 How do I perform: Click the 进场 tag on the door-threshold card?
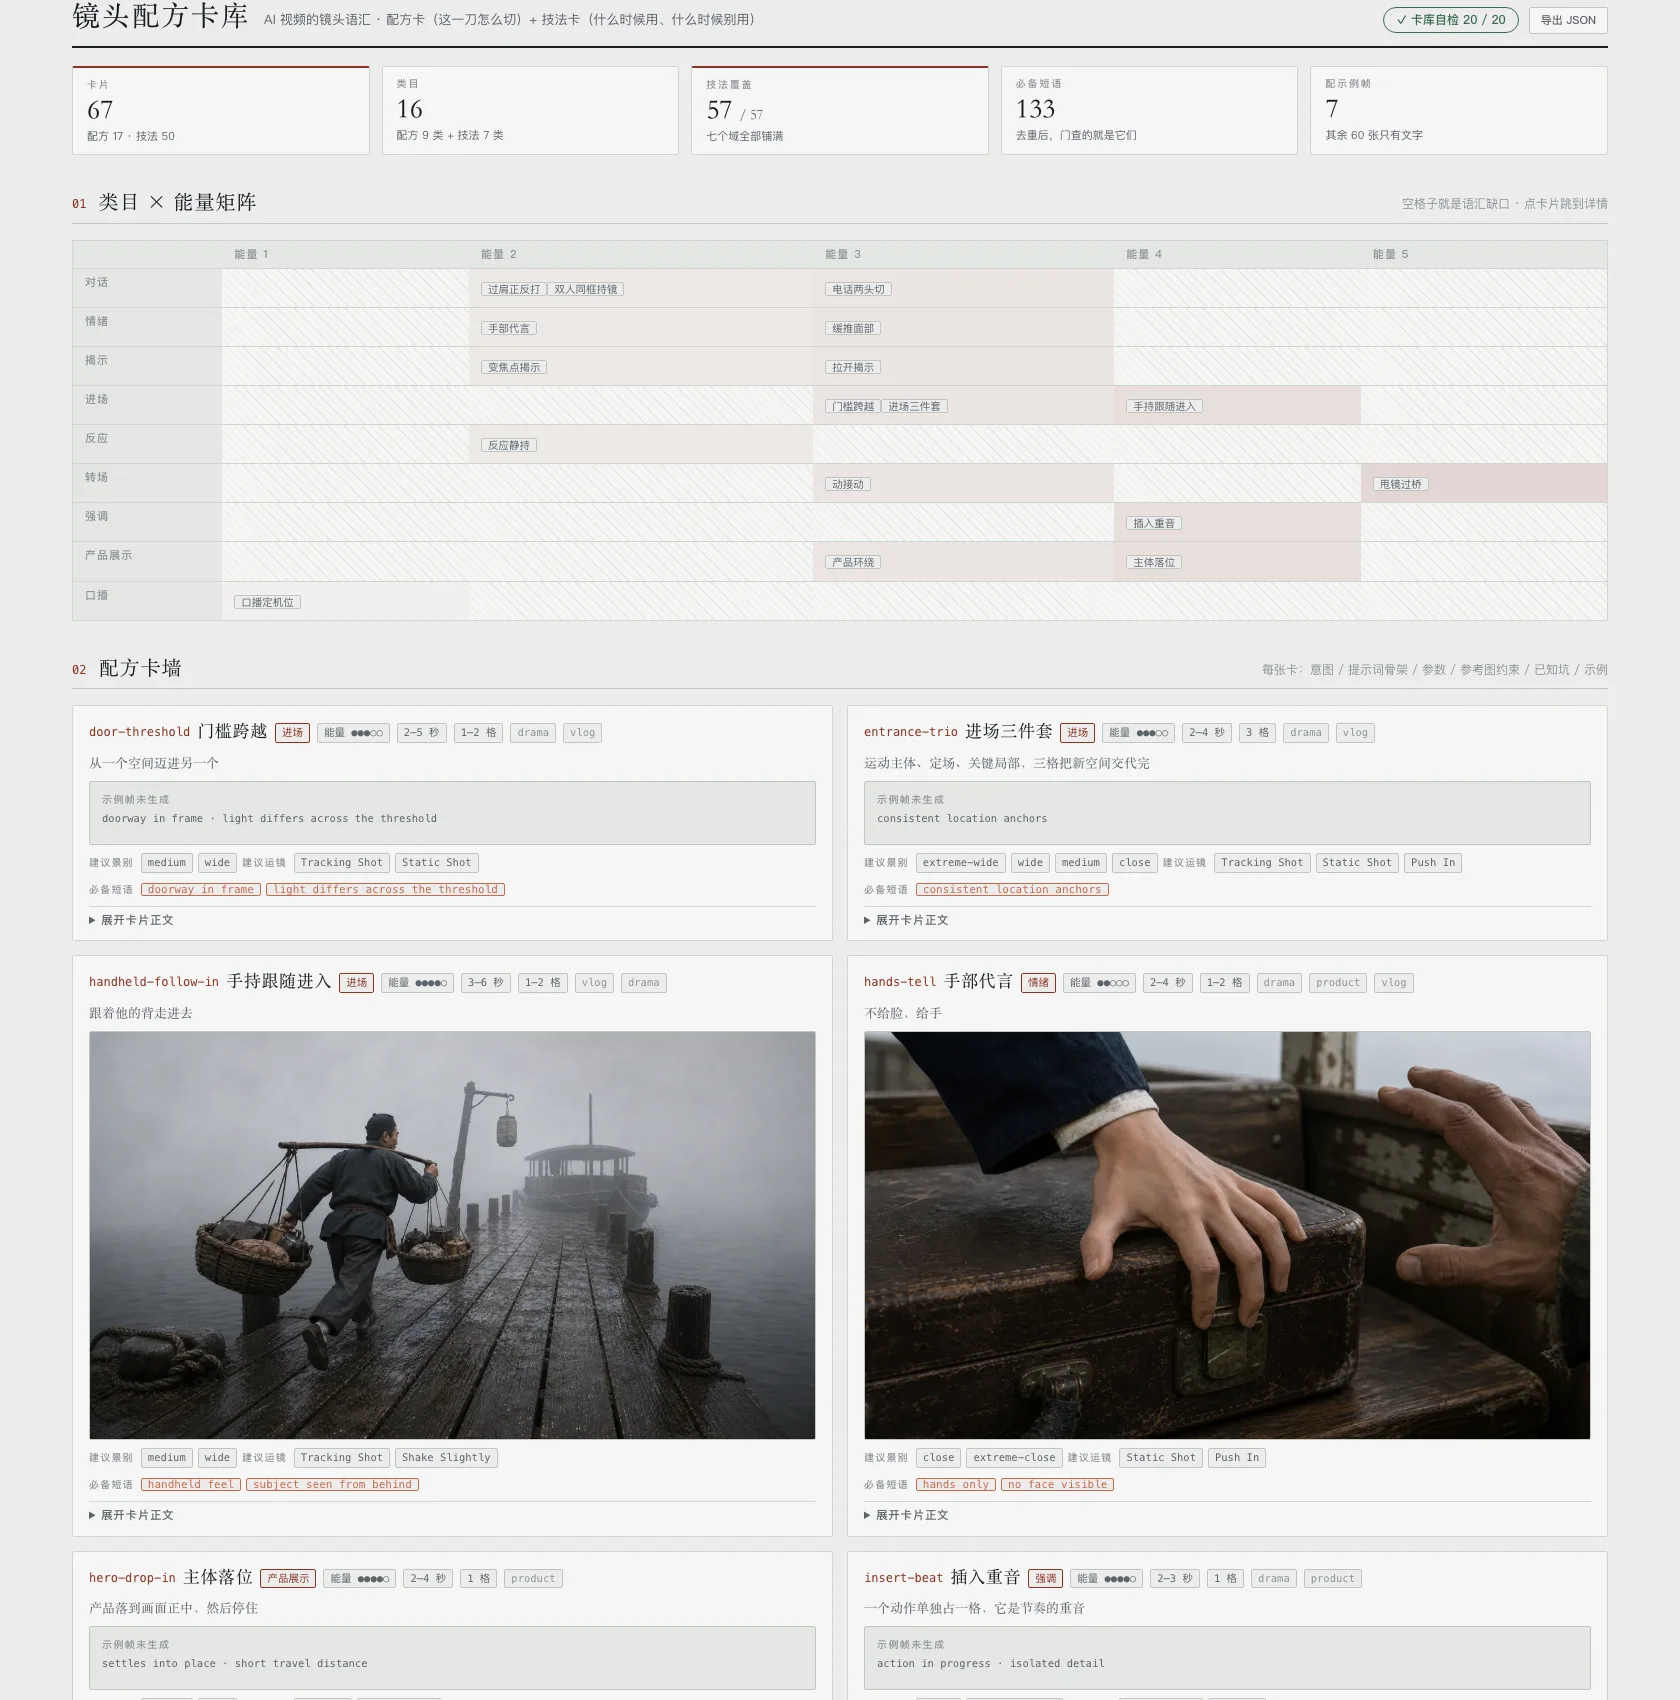tap(292, 733)
